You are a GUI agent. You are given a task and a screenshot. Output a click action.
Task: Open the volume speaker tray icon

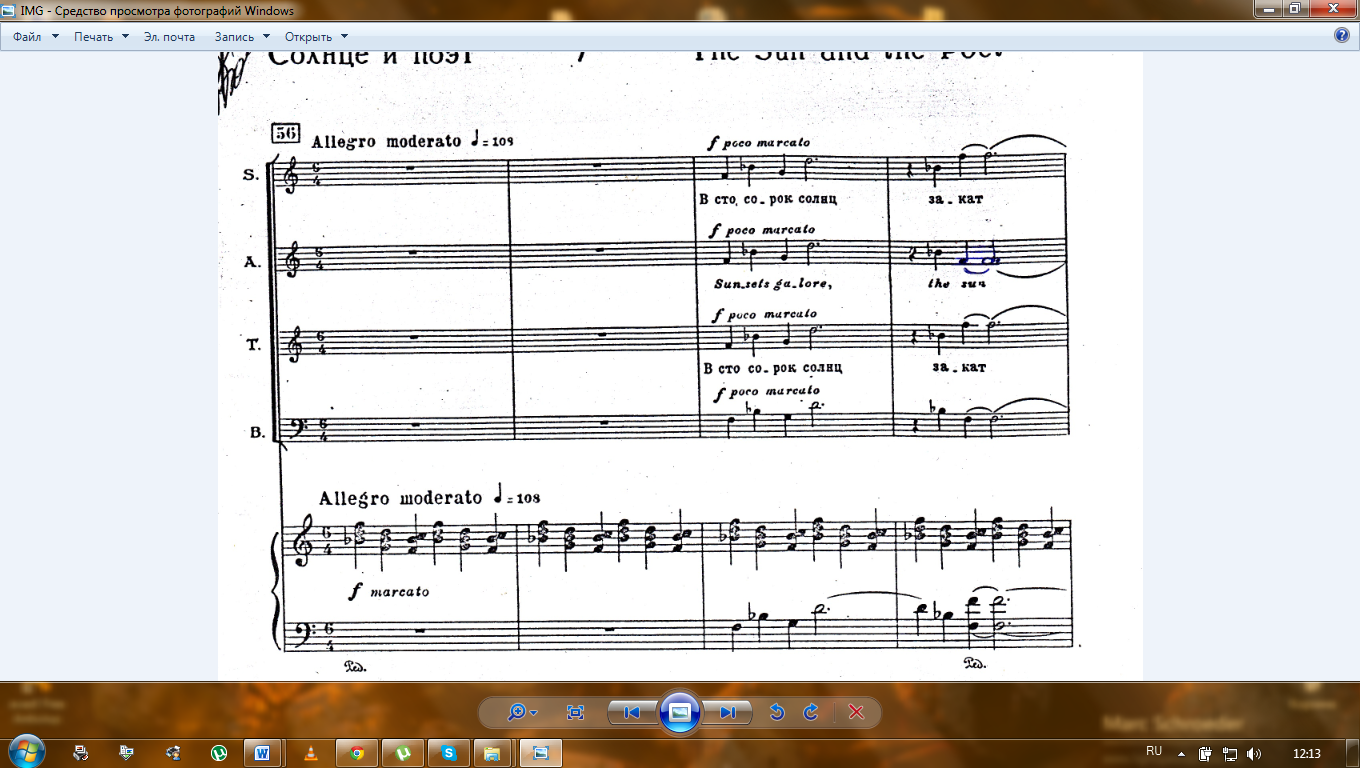(1254, 752)
